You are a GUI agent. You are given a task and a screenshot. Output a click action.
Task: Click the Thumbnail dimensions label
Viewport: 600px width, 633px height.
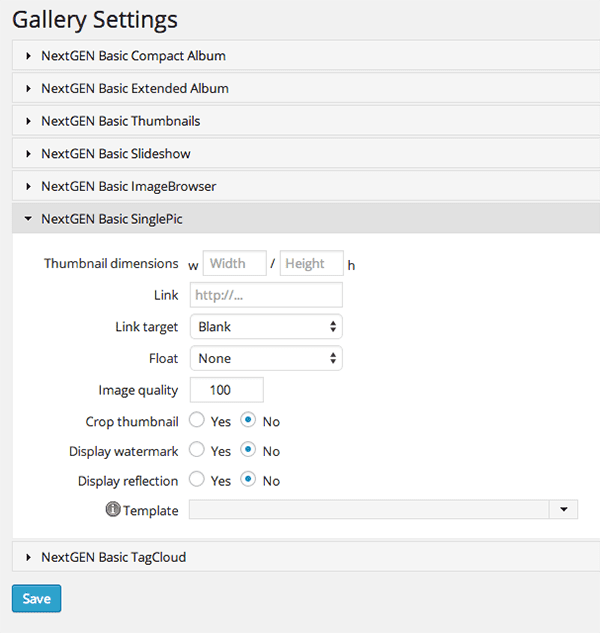tap(111, 263)
